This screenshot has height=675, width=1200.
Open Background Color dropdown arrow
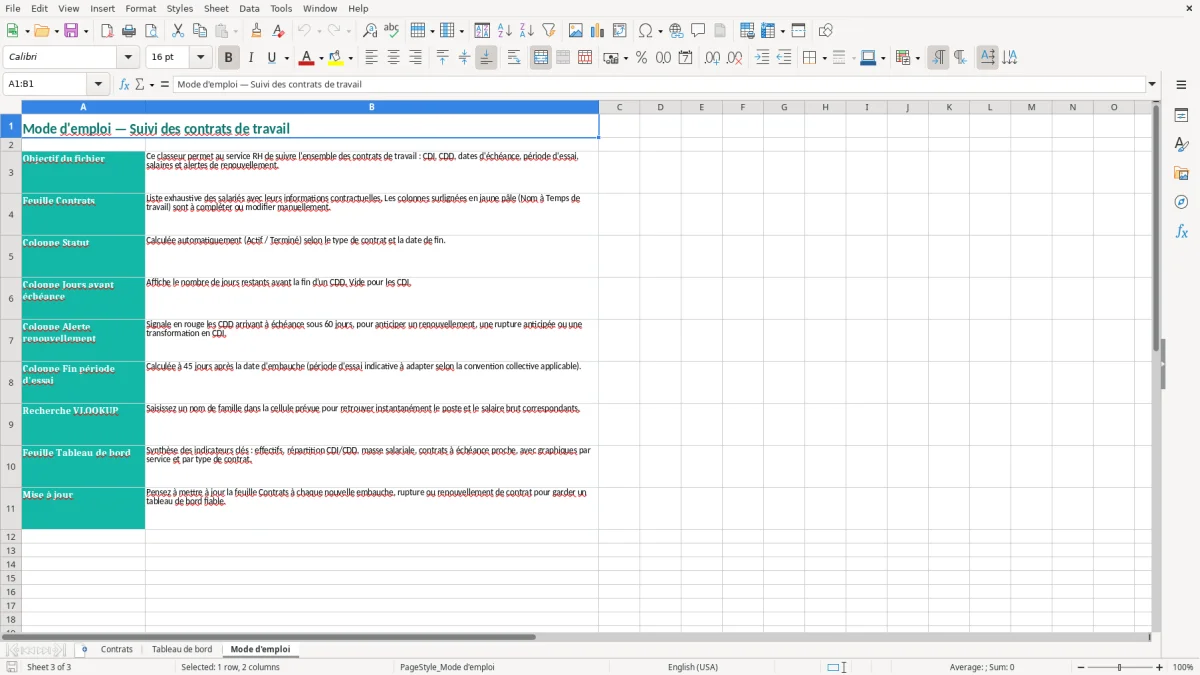[350, 58]
